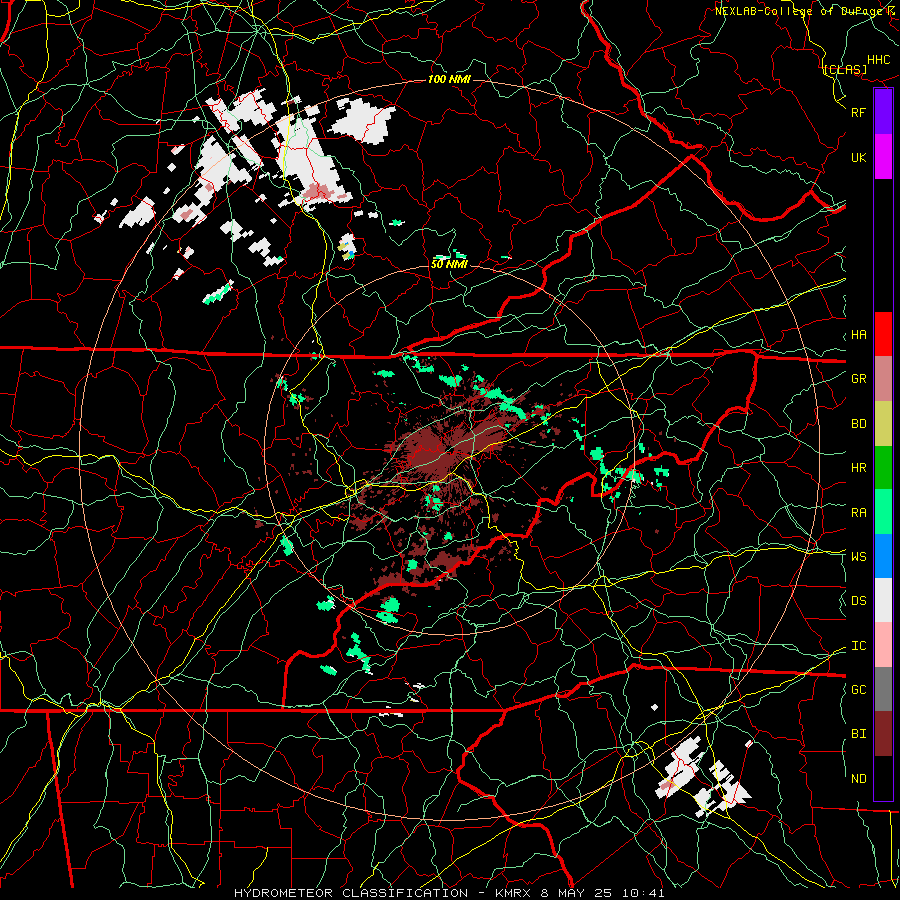Click the UK legend label
This screenshot has height=900, width=900.
click(x=858, y=157)
